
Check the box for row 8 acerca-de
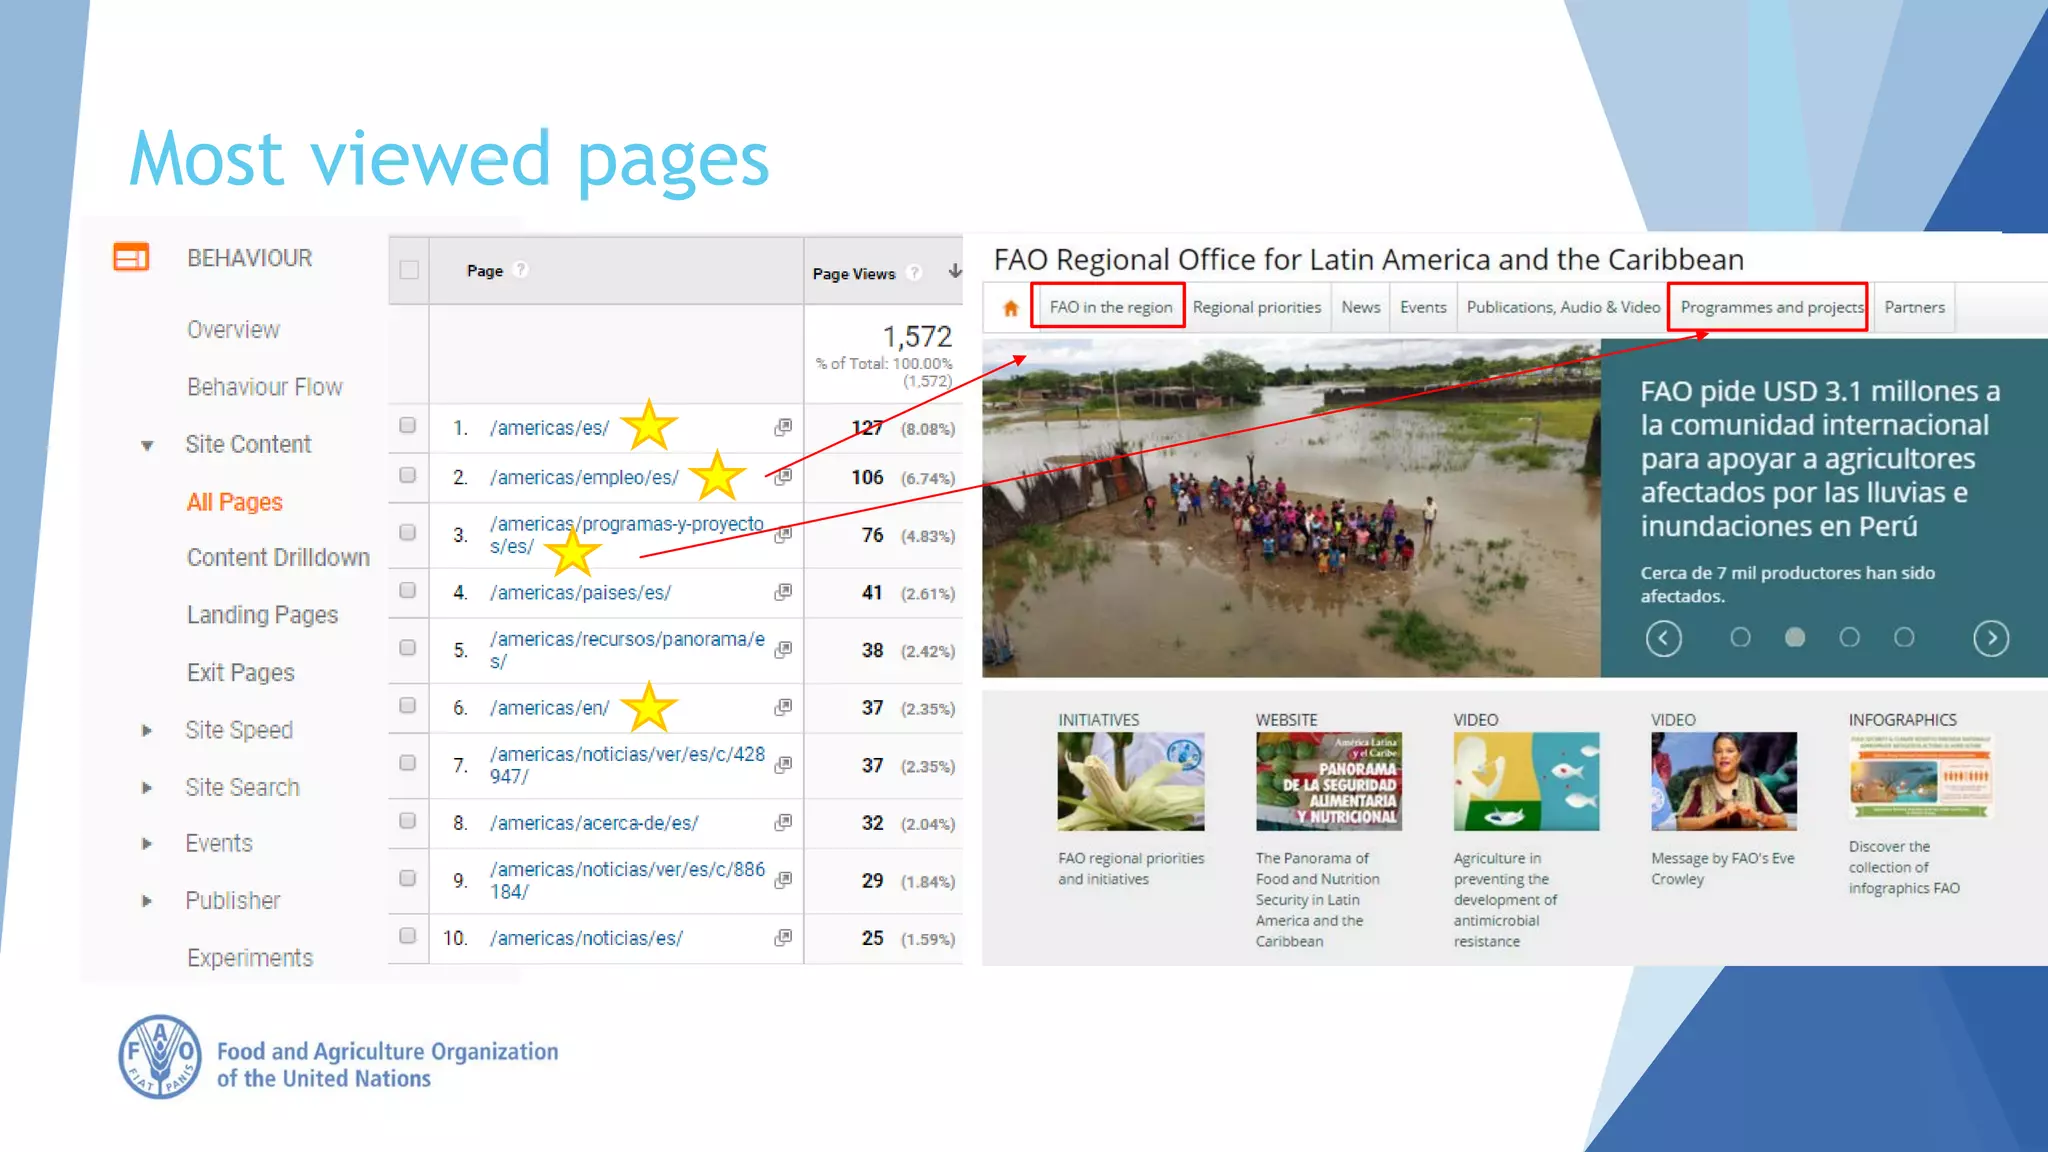pos(407,821)
